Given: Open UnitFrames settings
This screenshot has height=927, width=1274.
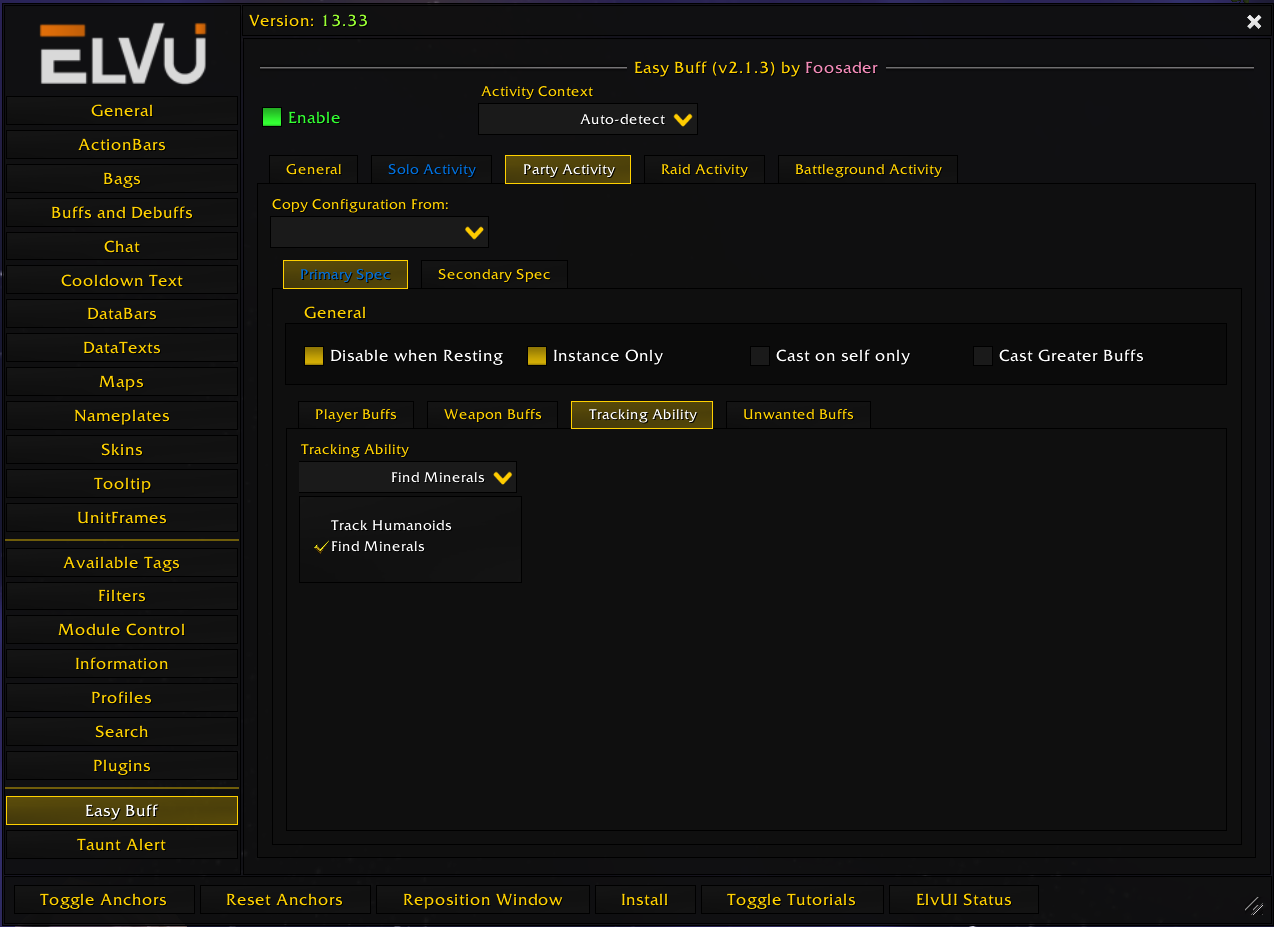Looking at the screenshot, I should (x=122, y=518).
